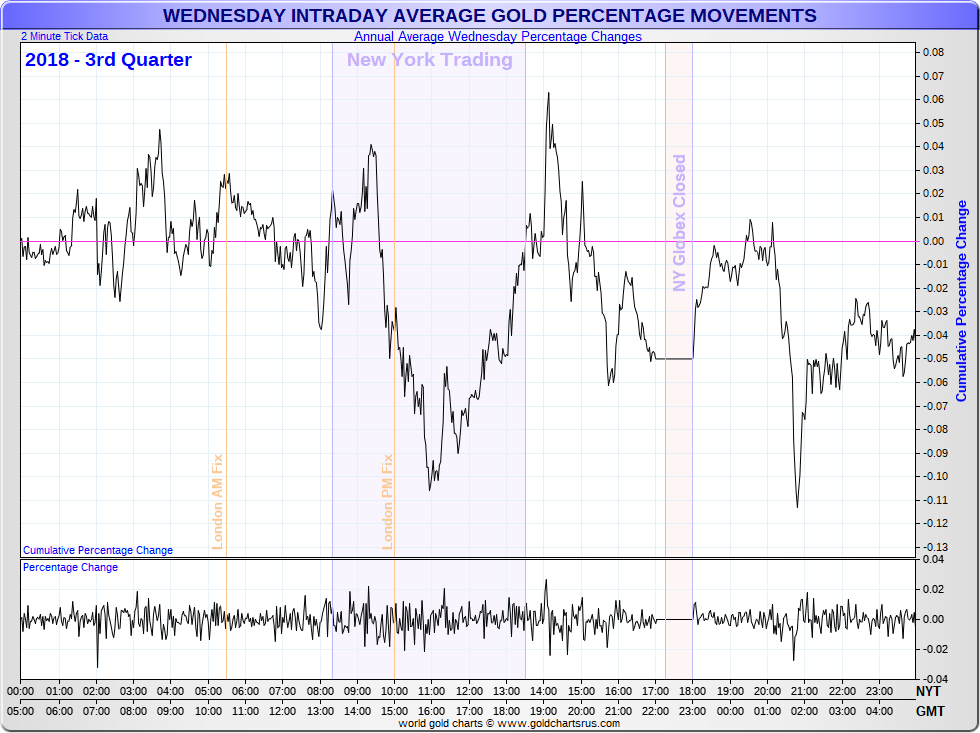Click the 0.06 value on the cumulative axis
This screenshot has width=980, height=733.
pyautogui.click(x=934, y=99)
